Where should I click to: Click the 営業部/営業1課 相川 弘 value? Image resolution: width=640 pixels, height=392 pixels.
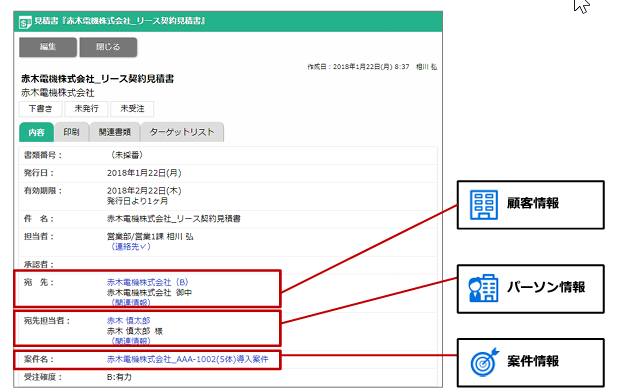[x=150, y=236]
